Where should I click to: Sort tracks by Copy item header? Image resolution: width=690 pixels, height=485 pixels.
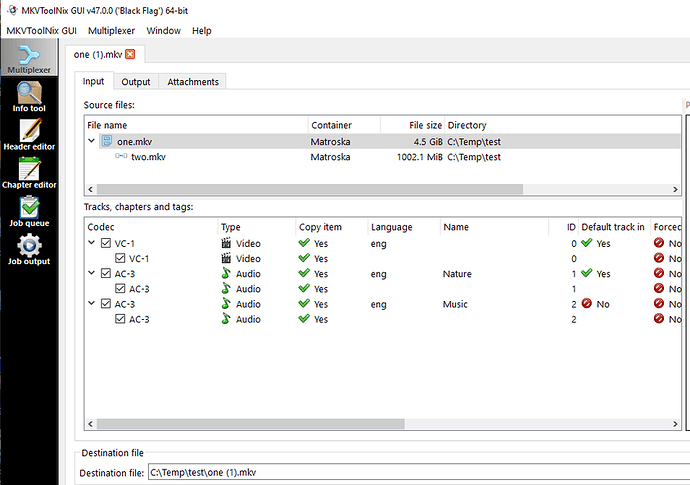tap(332, 227)
